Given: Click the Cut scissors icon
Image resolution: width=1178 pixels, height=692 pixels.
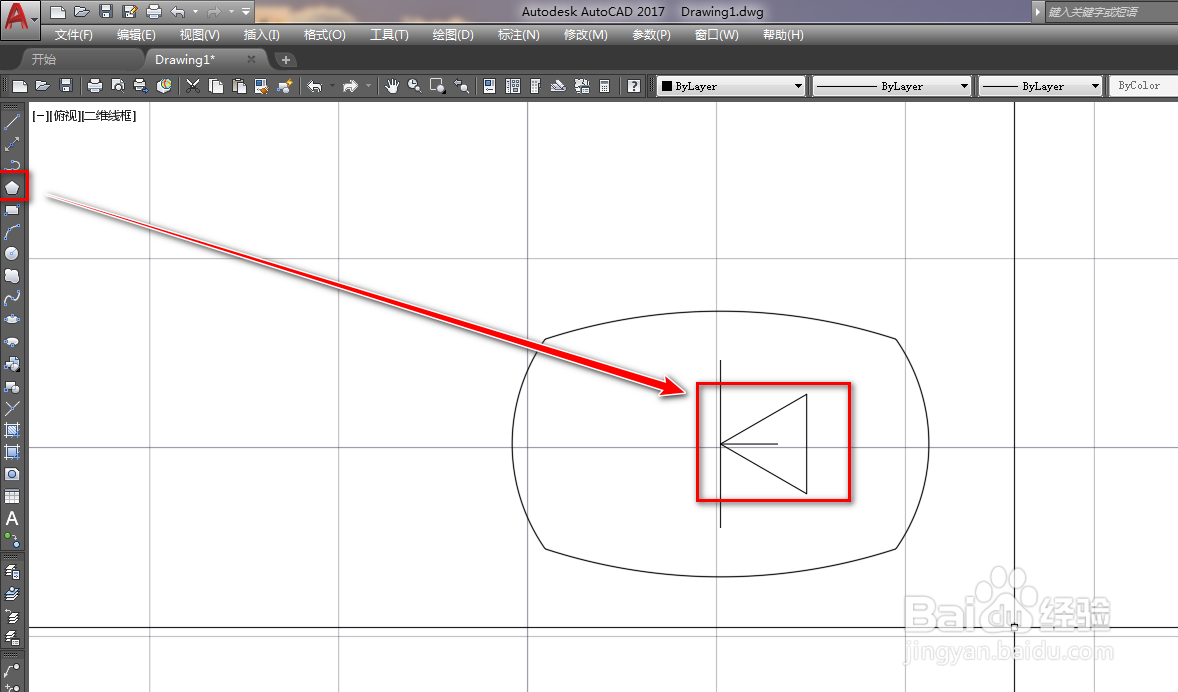Looking at the screenshot, I should point(193,86).
